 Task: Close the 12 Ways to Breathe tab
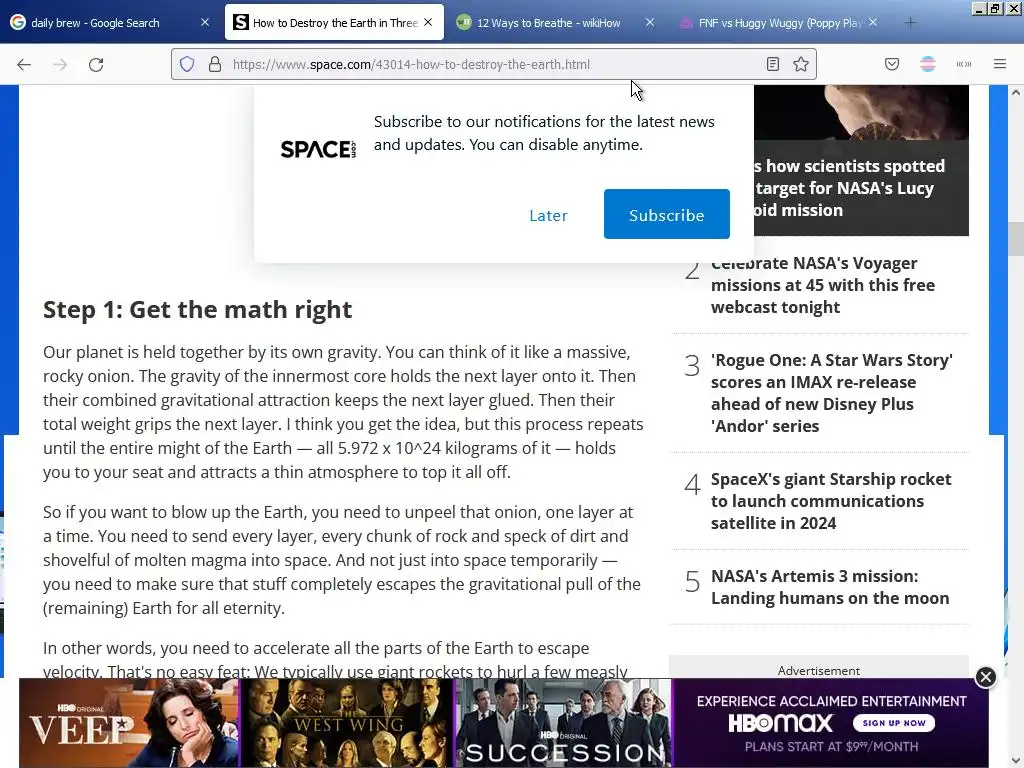[x=650, y=22]
